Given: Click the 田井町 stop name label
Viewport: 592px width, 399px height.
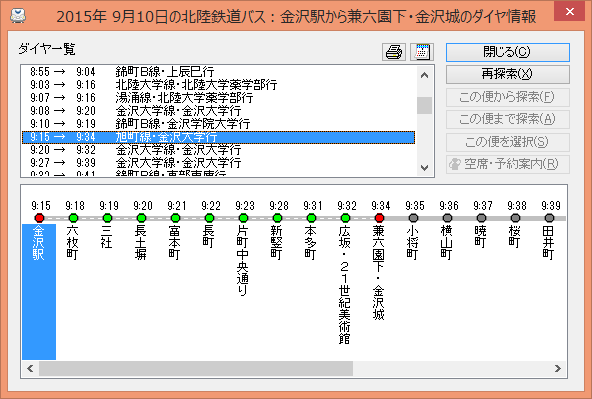Looking at the screenshot, I should [548, 243].
